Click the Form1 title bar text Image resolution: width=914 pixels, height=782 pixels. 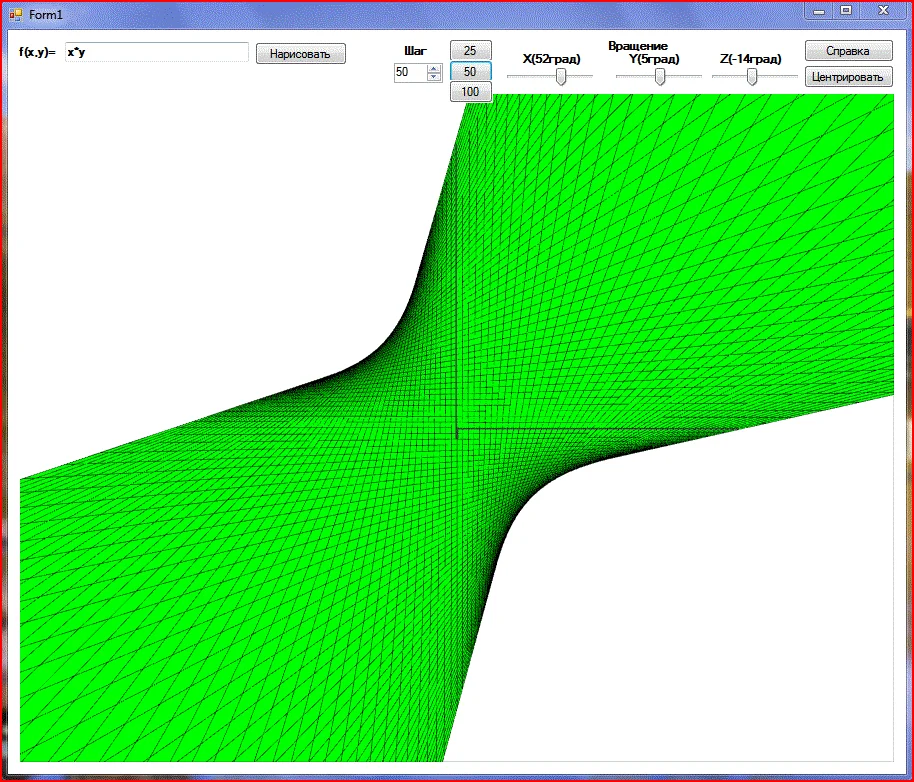(x=46, y=15)
